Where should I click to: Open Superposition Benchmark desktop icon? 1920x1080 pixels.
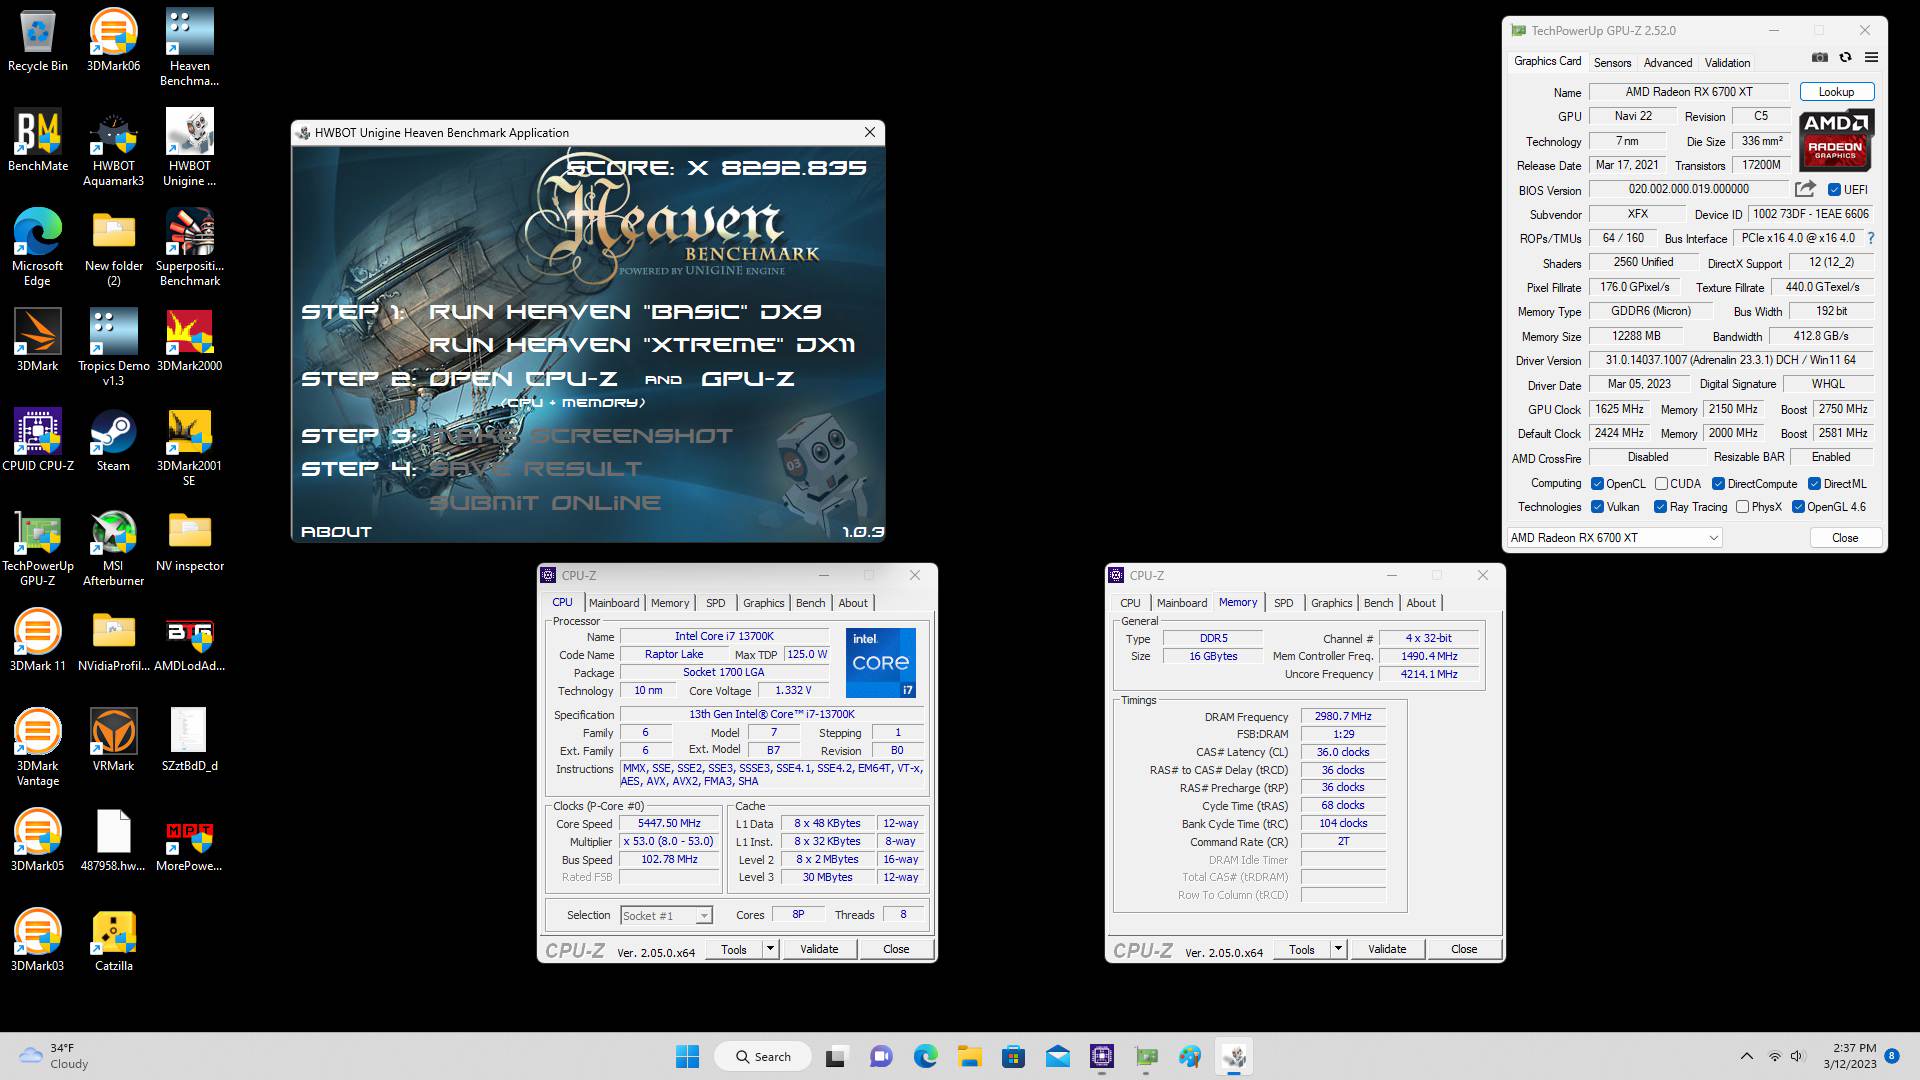189,248
